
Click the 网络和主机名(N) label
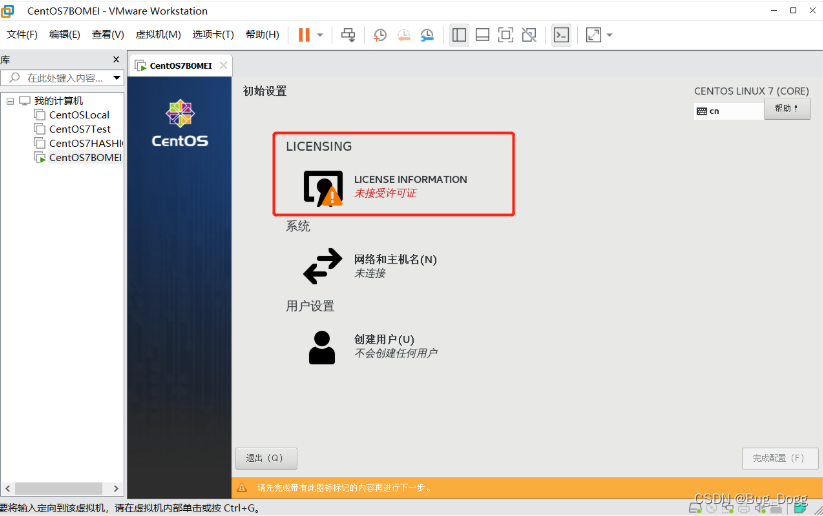[395, 259]
